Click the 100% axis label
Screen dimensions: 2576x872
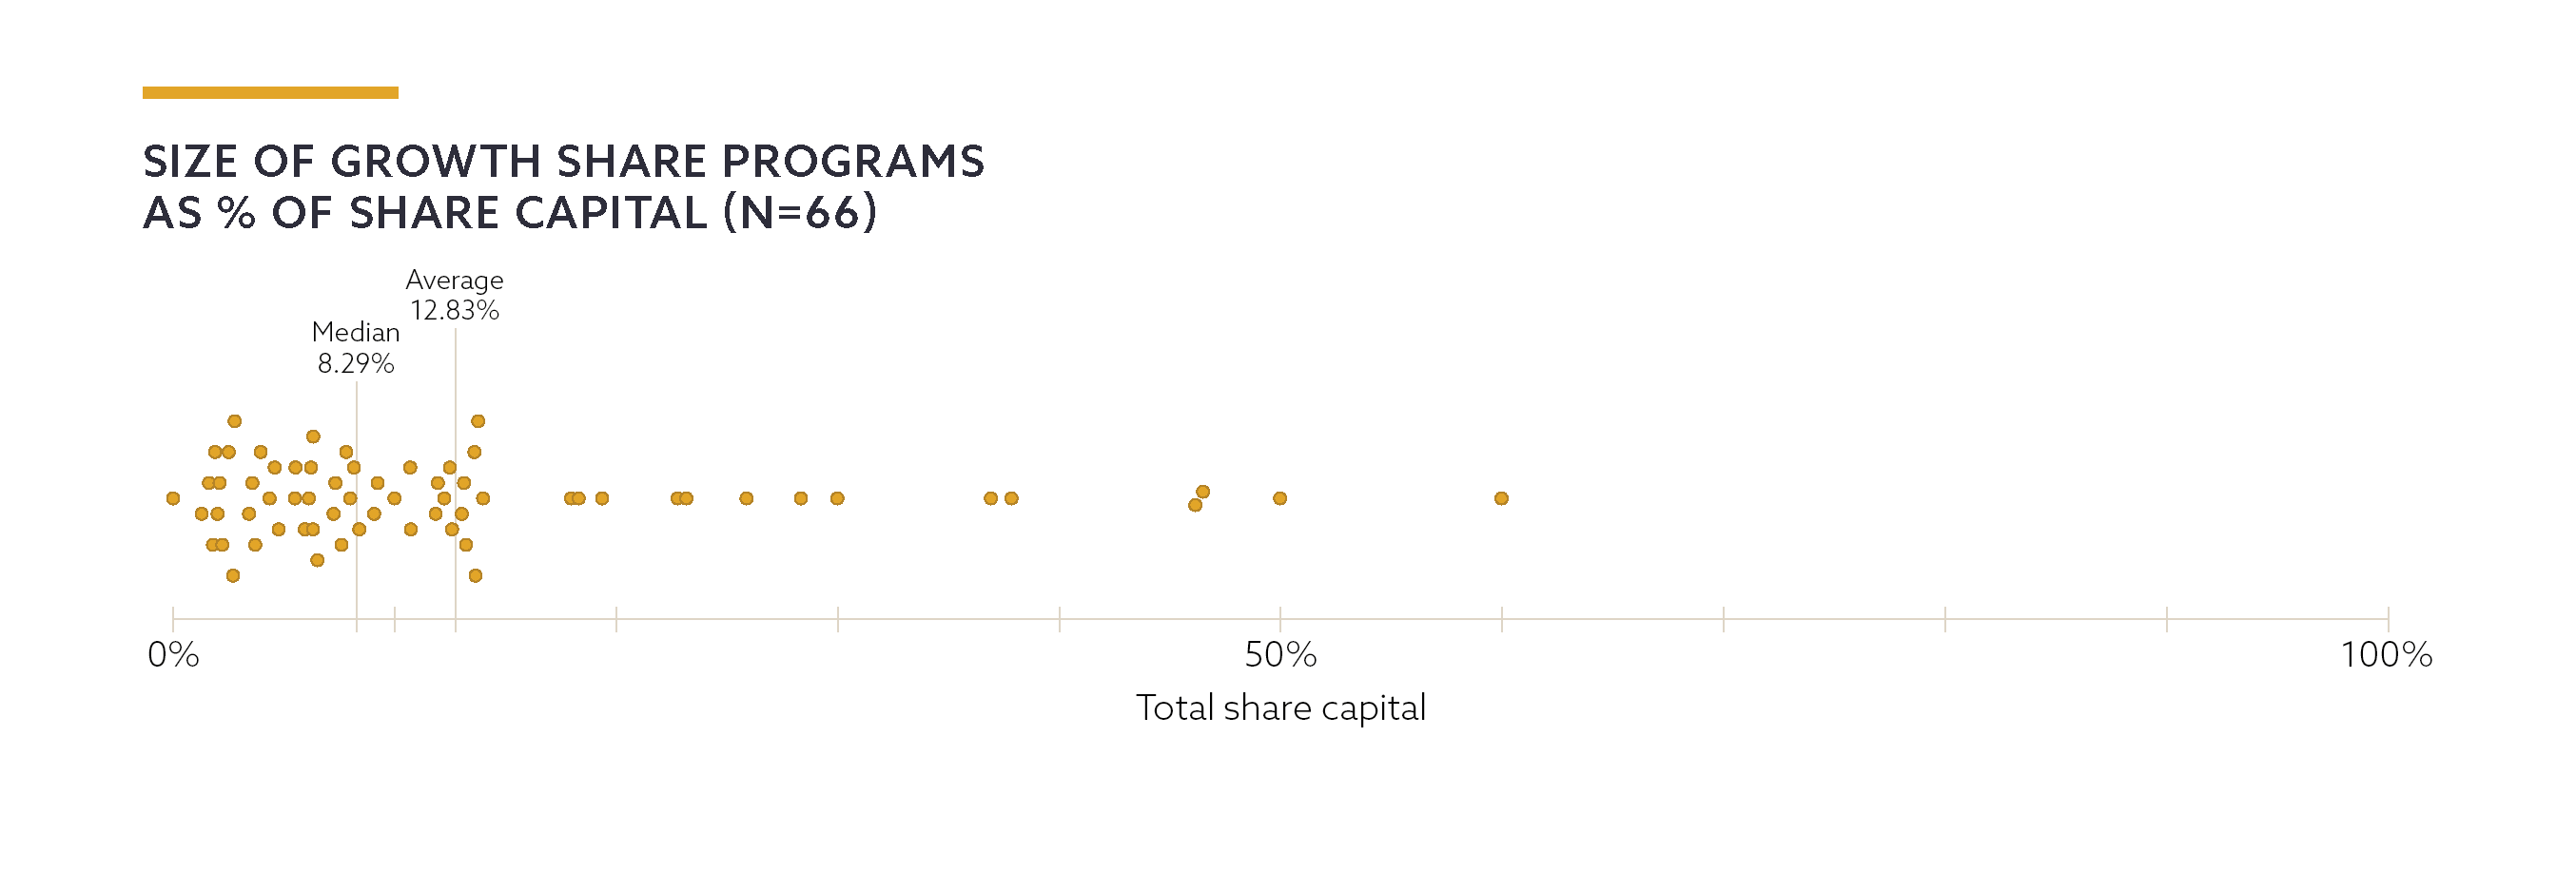tap(2386, 655)
